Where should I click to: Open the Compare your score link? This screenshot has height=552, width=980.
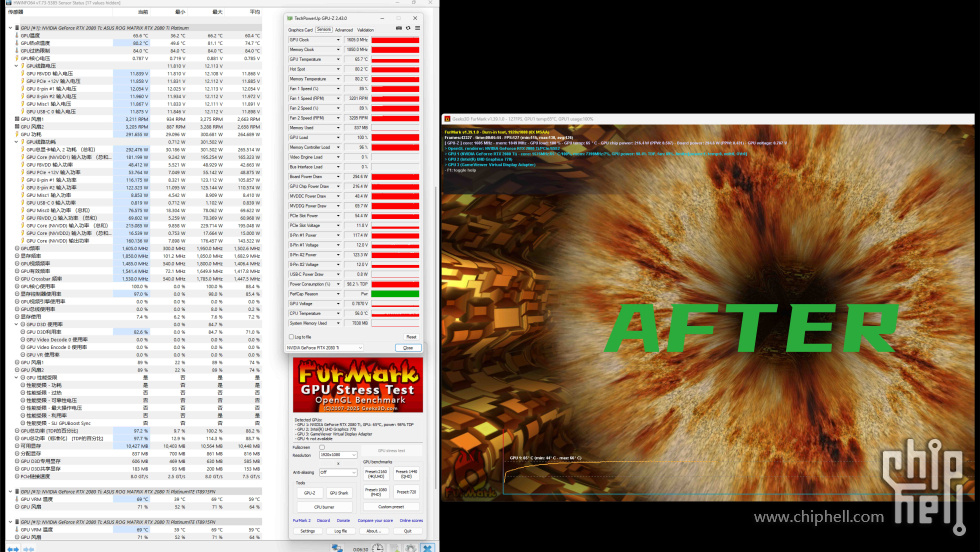tap(375, 521)
